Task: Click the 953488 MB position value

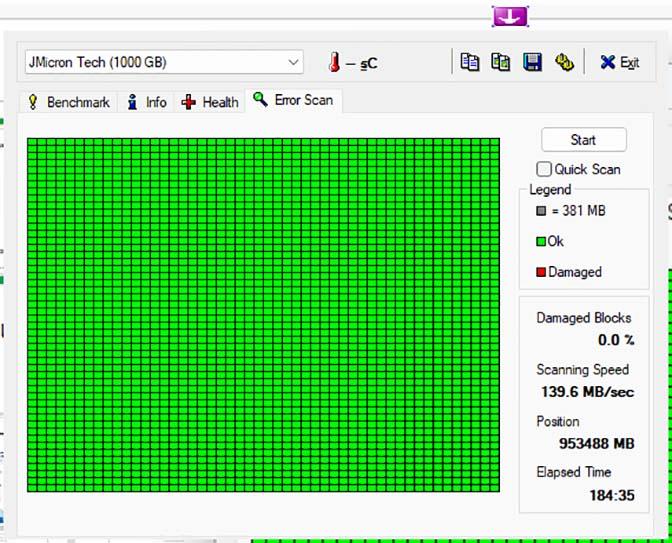Action: click(x=597, y=444)
